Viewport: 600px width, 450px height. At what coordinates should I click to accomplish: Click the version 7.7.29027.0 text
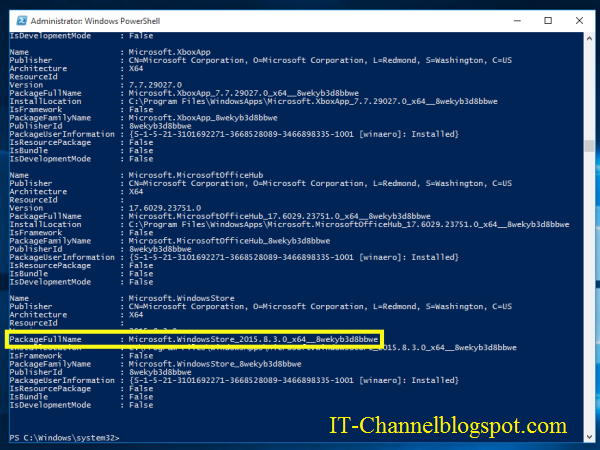coord(155,85)
